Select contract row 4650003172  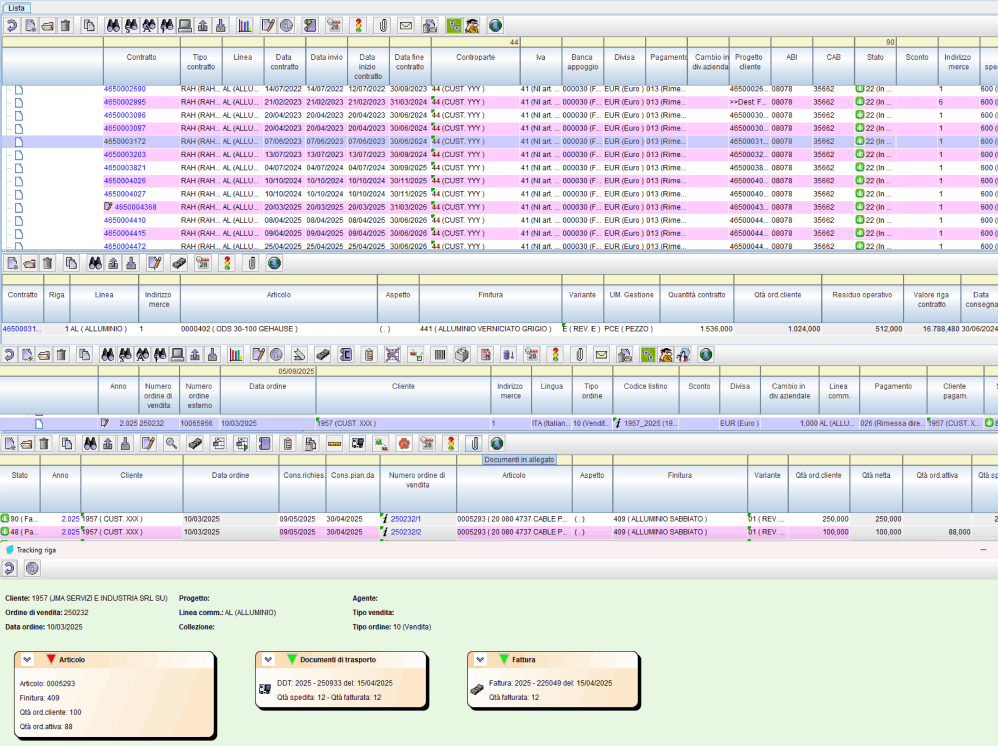pos(125,141)
